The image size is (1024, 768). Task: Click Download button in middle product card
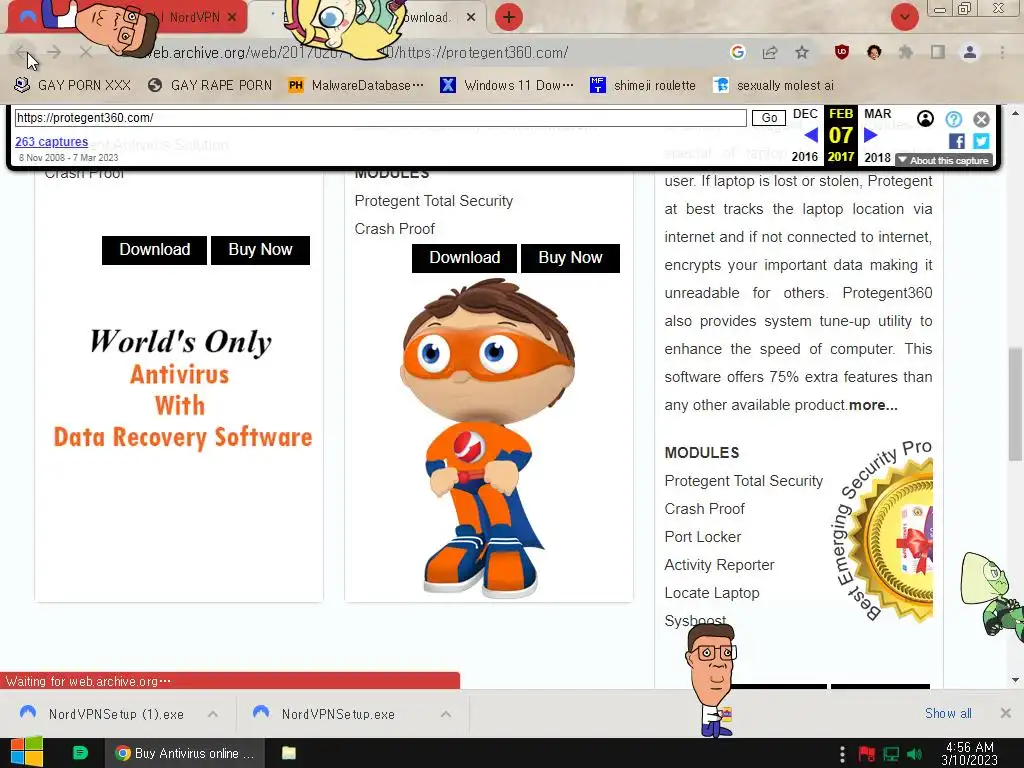coord(464,258)
